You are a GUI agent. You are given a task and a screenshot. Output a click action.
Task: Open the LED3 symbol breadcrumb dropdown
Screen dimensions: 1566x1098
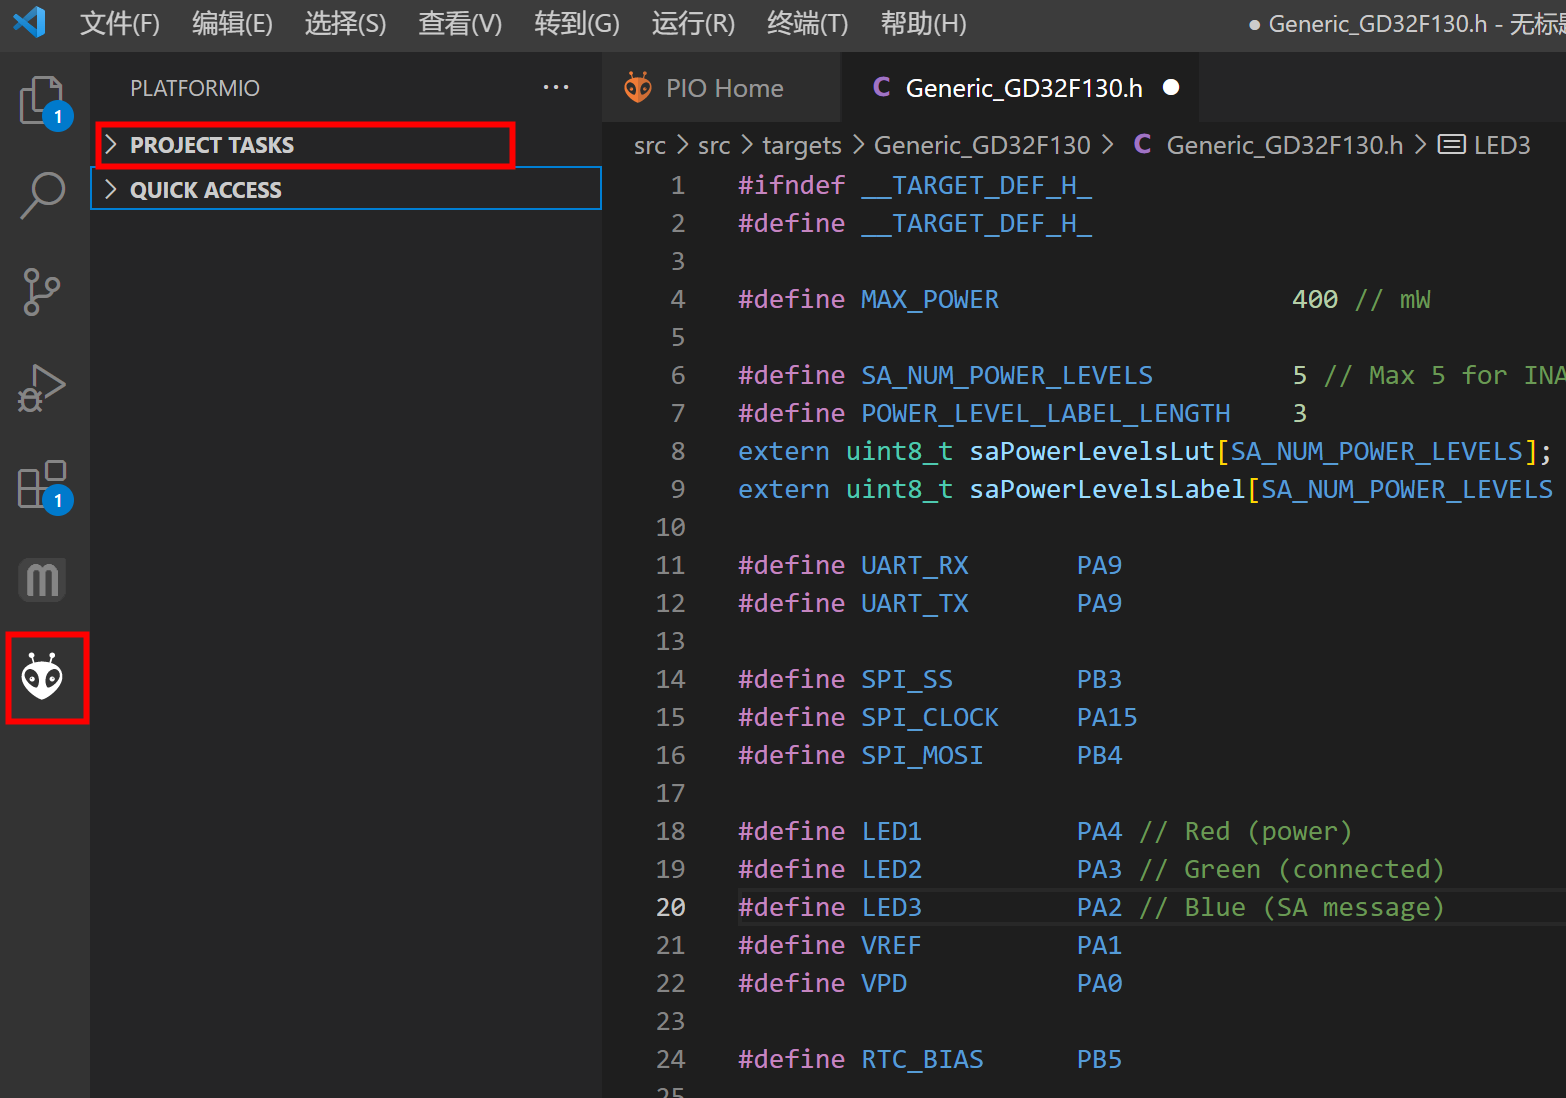pos(1501,146)
